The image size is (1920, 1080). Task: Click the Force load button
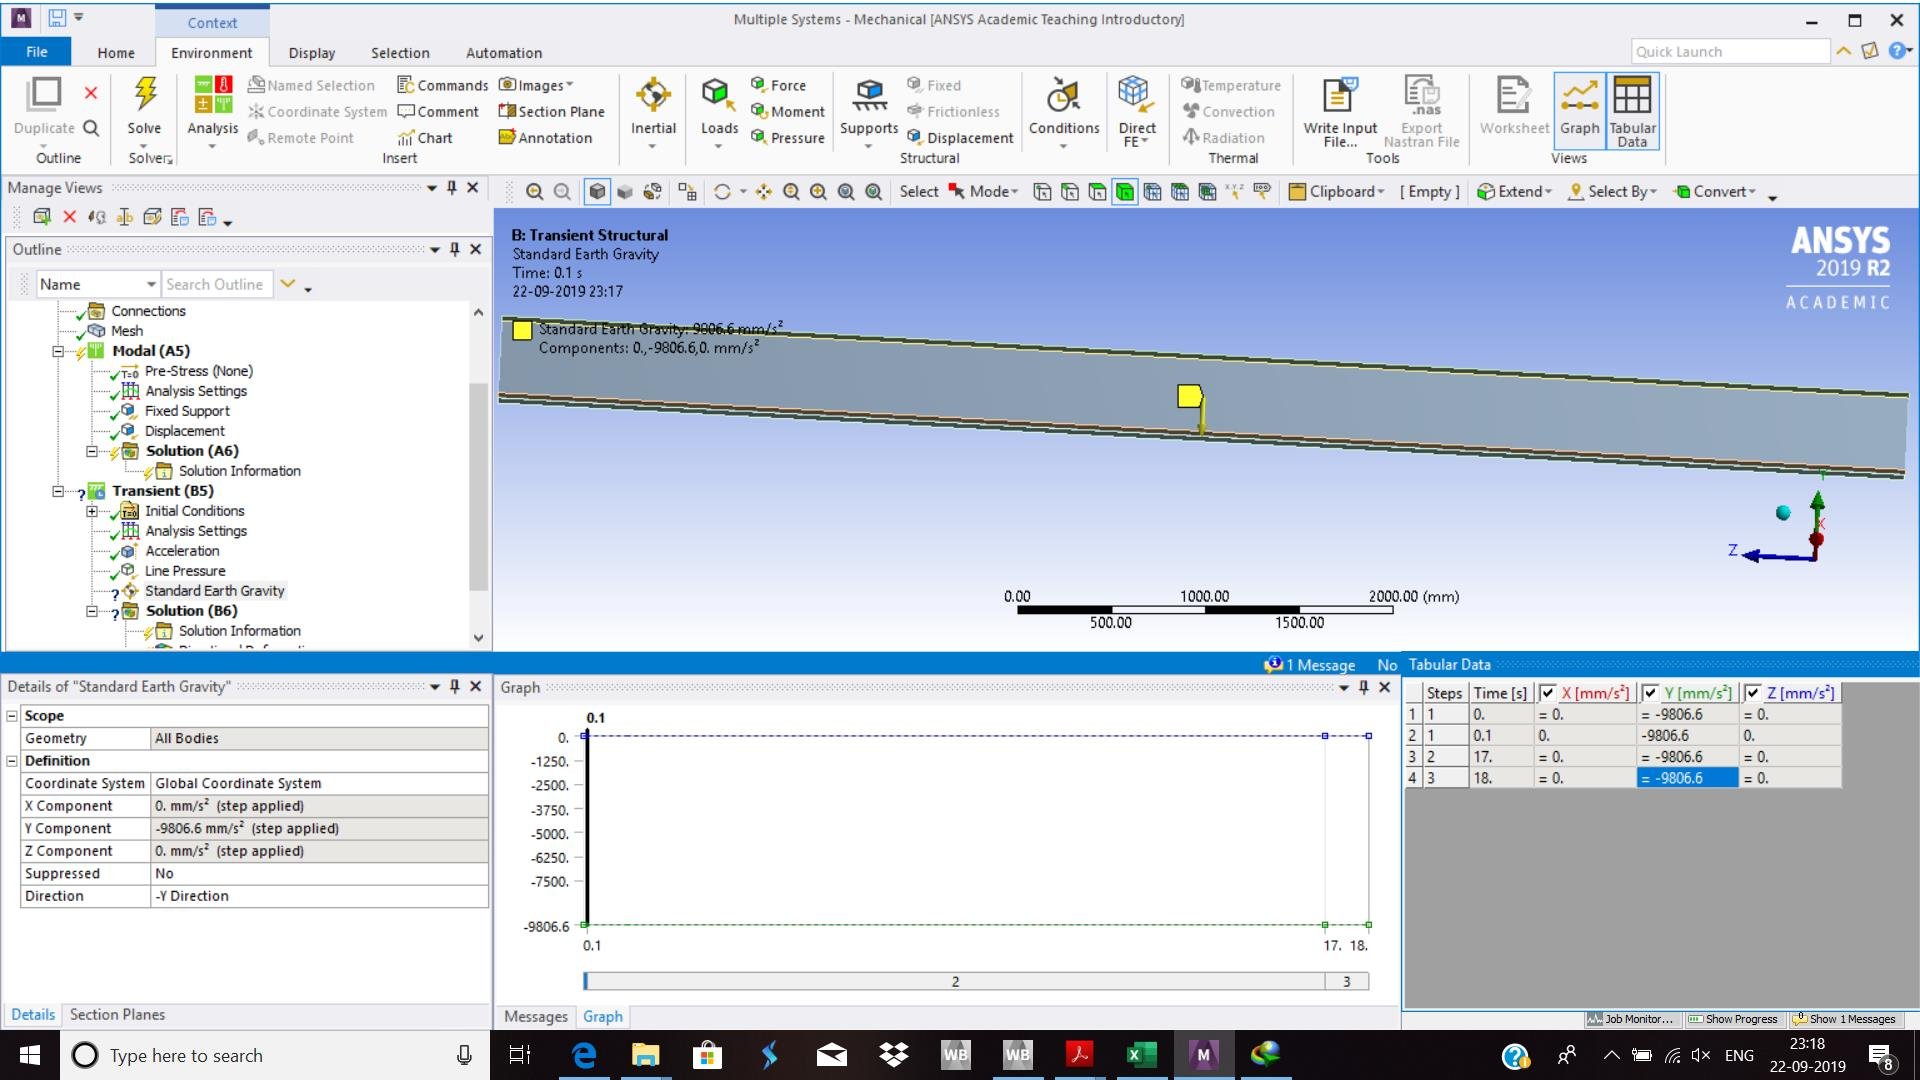point(779,85)
